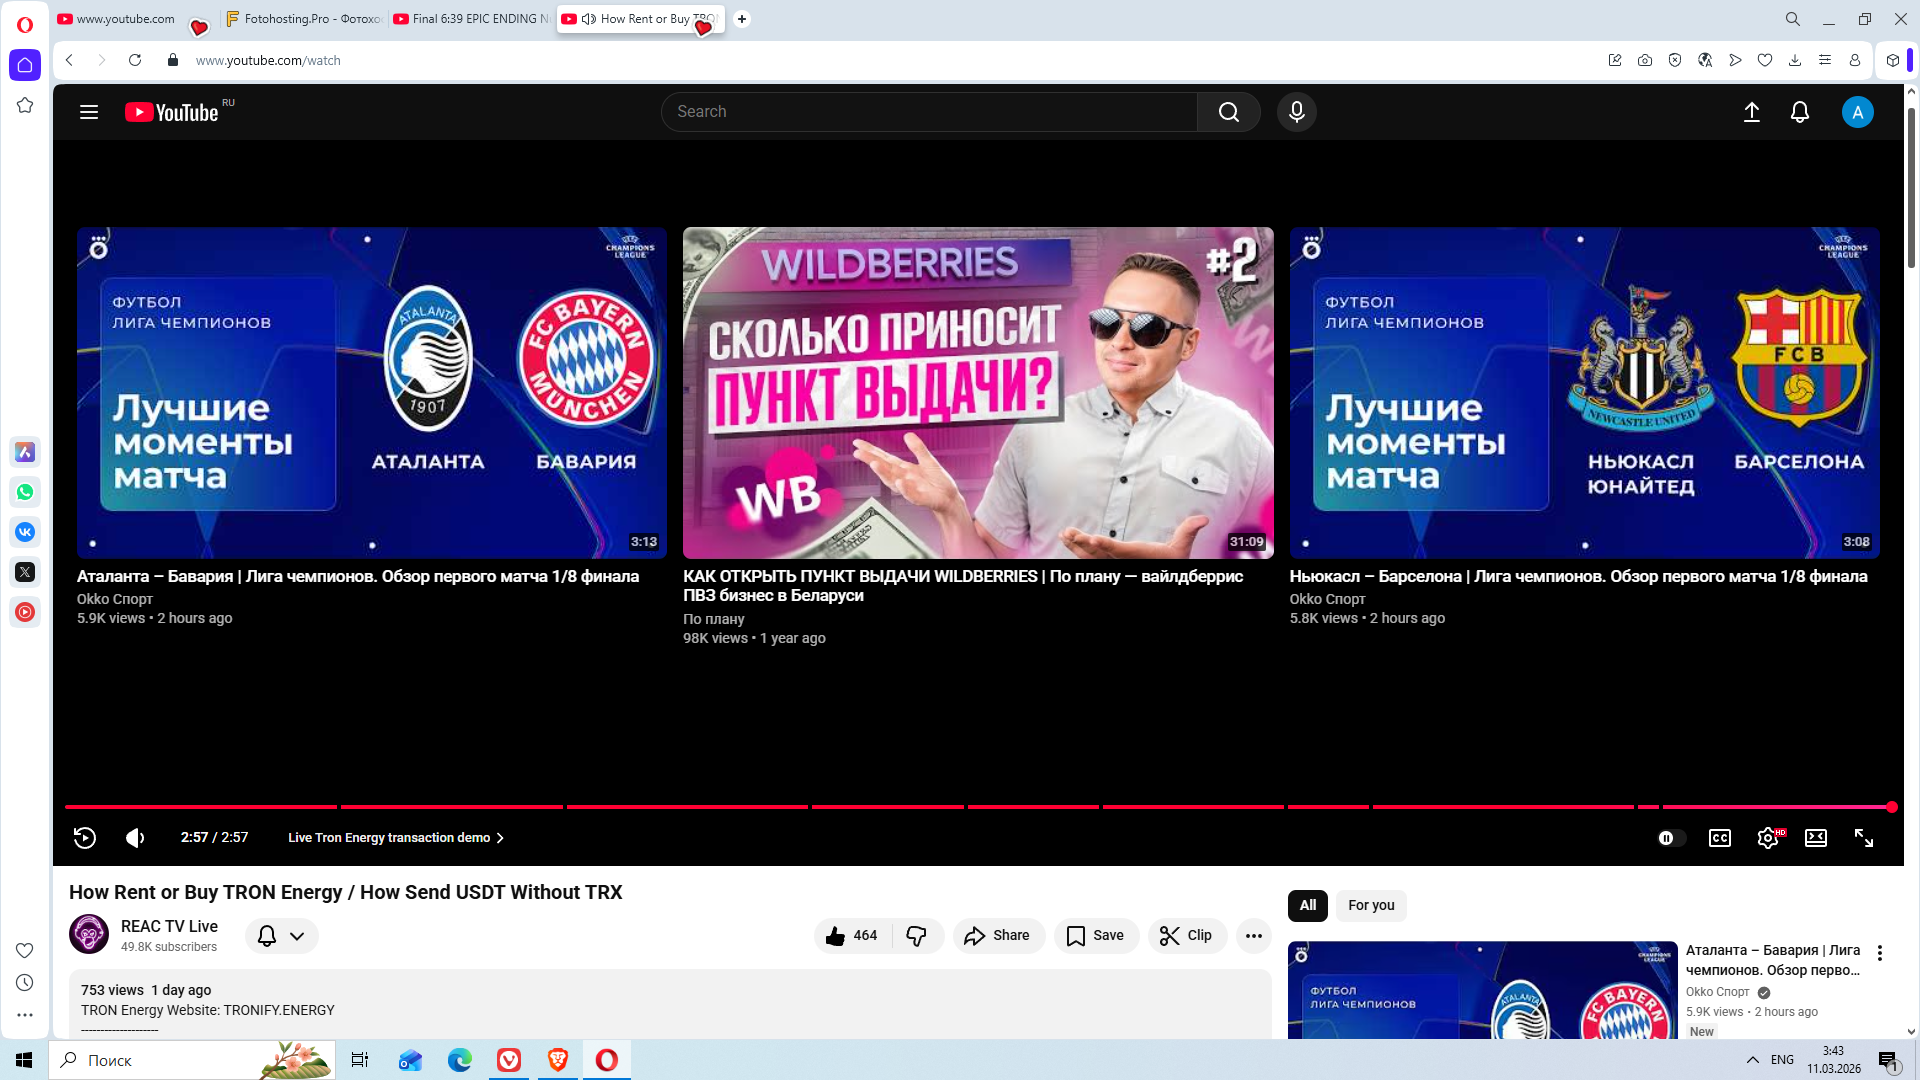
Task: Open player settings gear icon
Action: [1767, 838]
